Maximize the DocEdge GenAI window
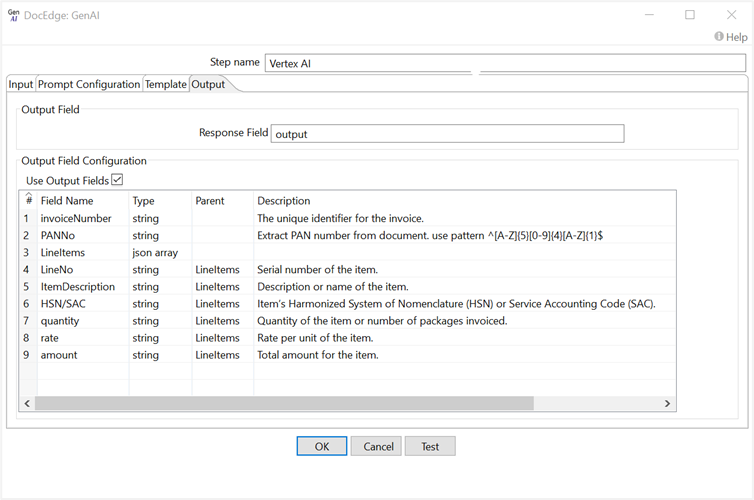 point(689,15)
